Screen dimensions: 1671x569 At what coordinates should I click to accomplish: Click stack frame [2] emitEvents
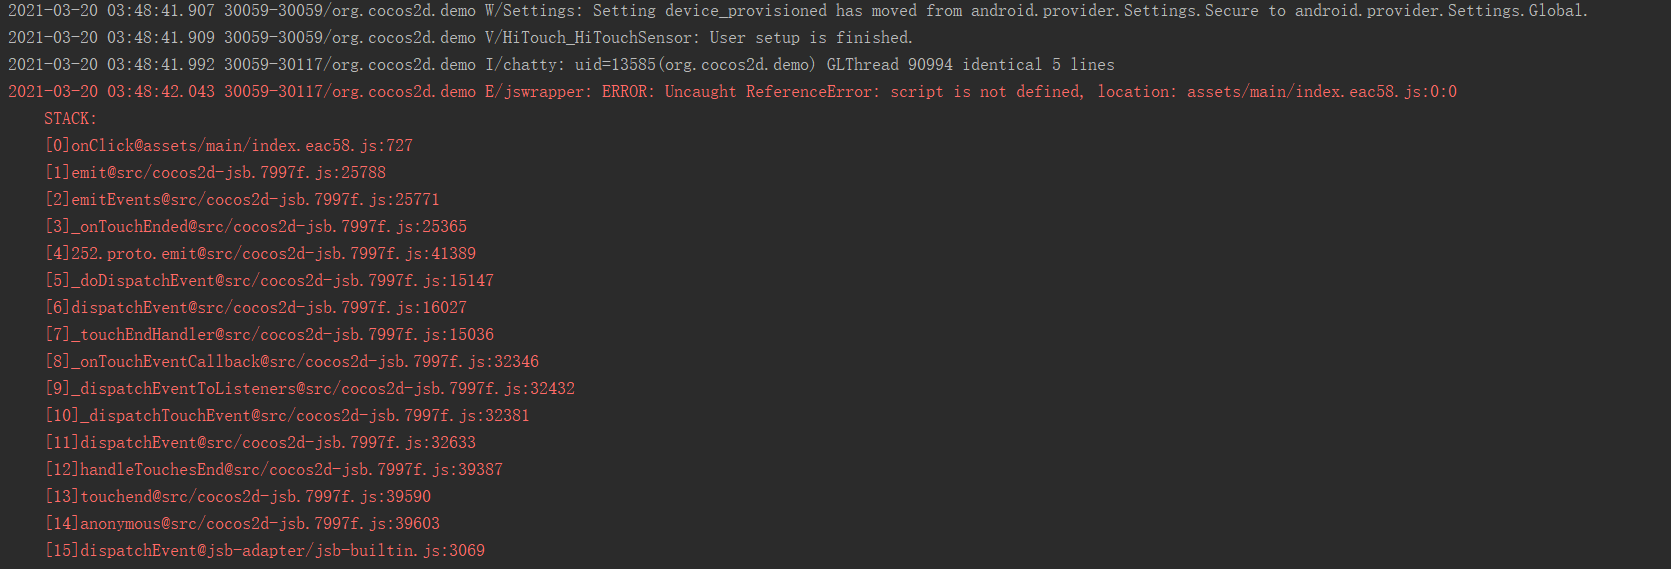pyautogui.click(x=242, y=200)
